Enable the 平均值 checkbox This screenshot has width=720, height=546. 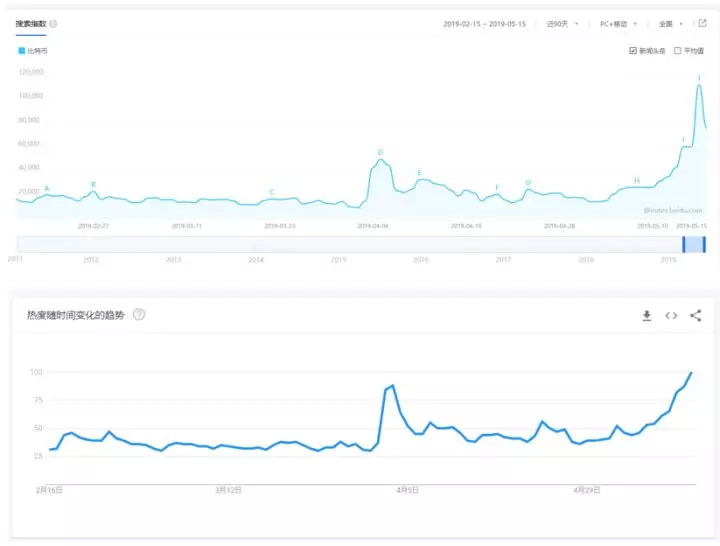point(677,50)
